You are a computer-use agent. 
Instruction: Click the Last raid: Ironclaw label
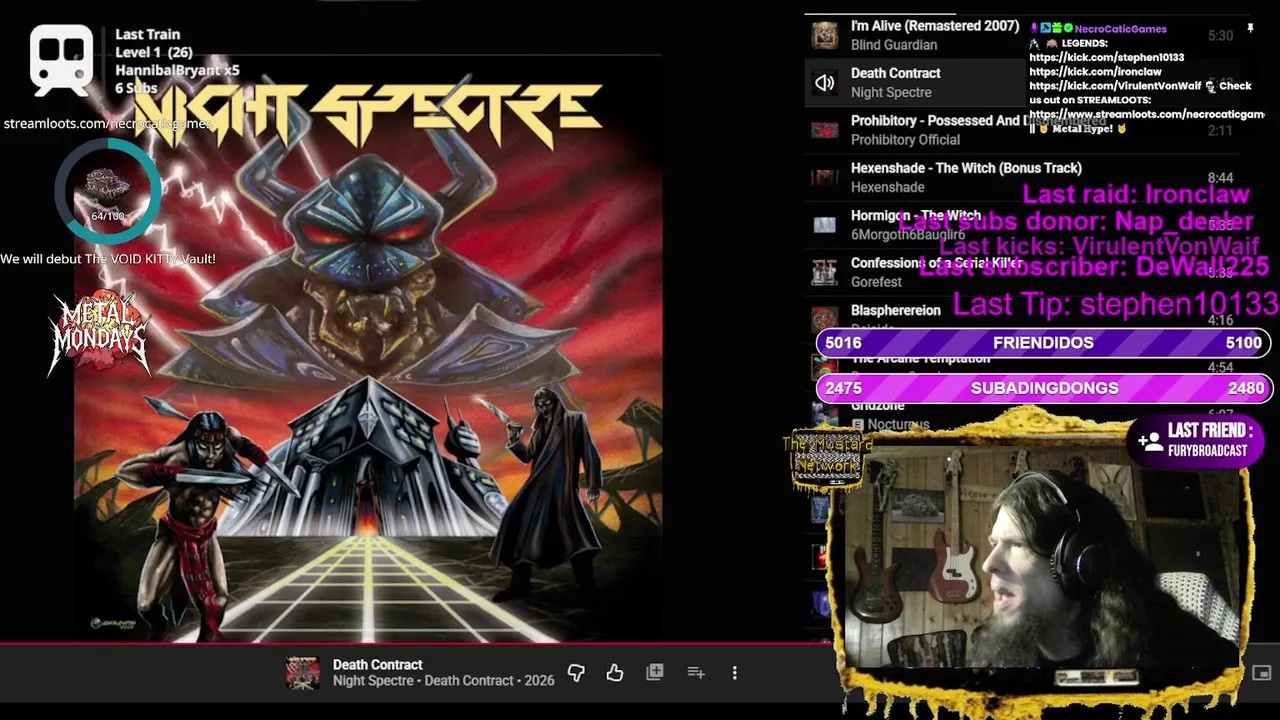1136,195
